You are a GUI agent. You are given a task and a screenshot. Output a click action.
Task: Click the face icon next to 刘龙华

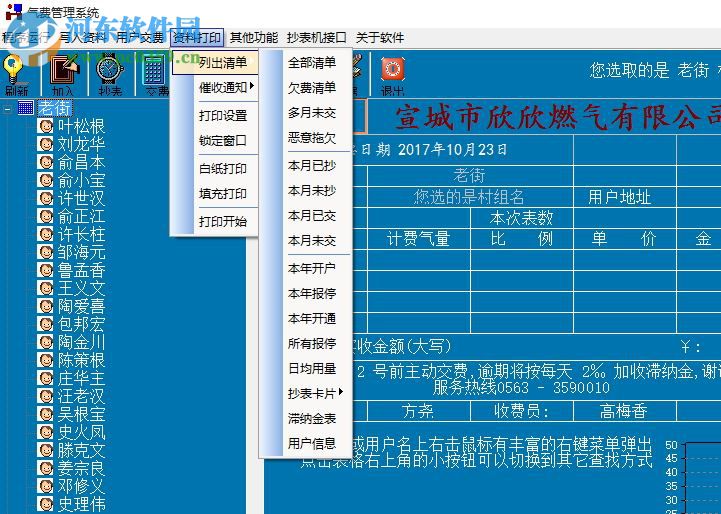tap(45, 144)
